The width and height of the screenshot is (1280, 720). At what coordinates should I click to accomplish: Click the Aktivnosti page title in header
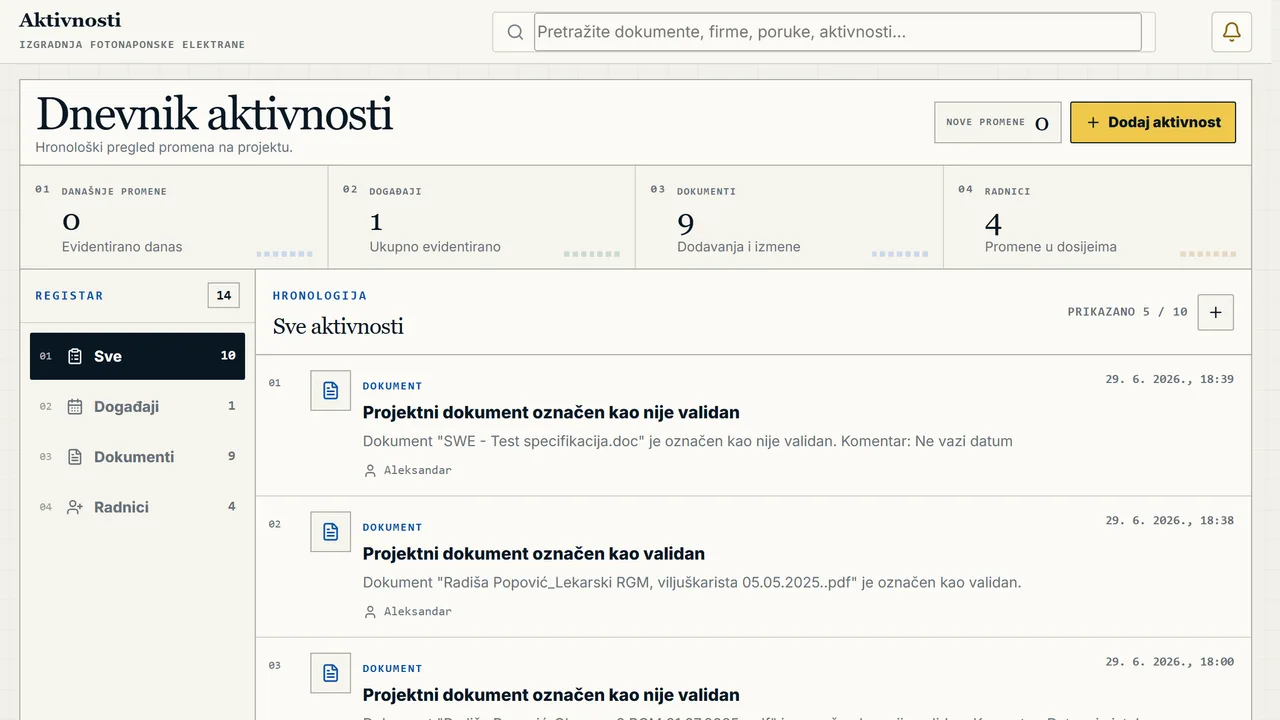tap(70, 20)
